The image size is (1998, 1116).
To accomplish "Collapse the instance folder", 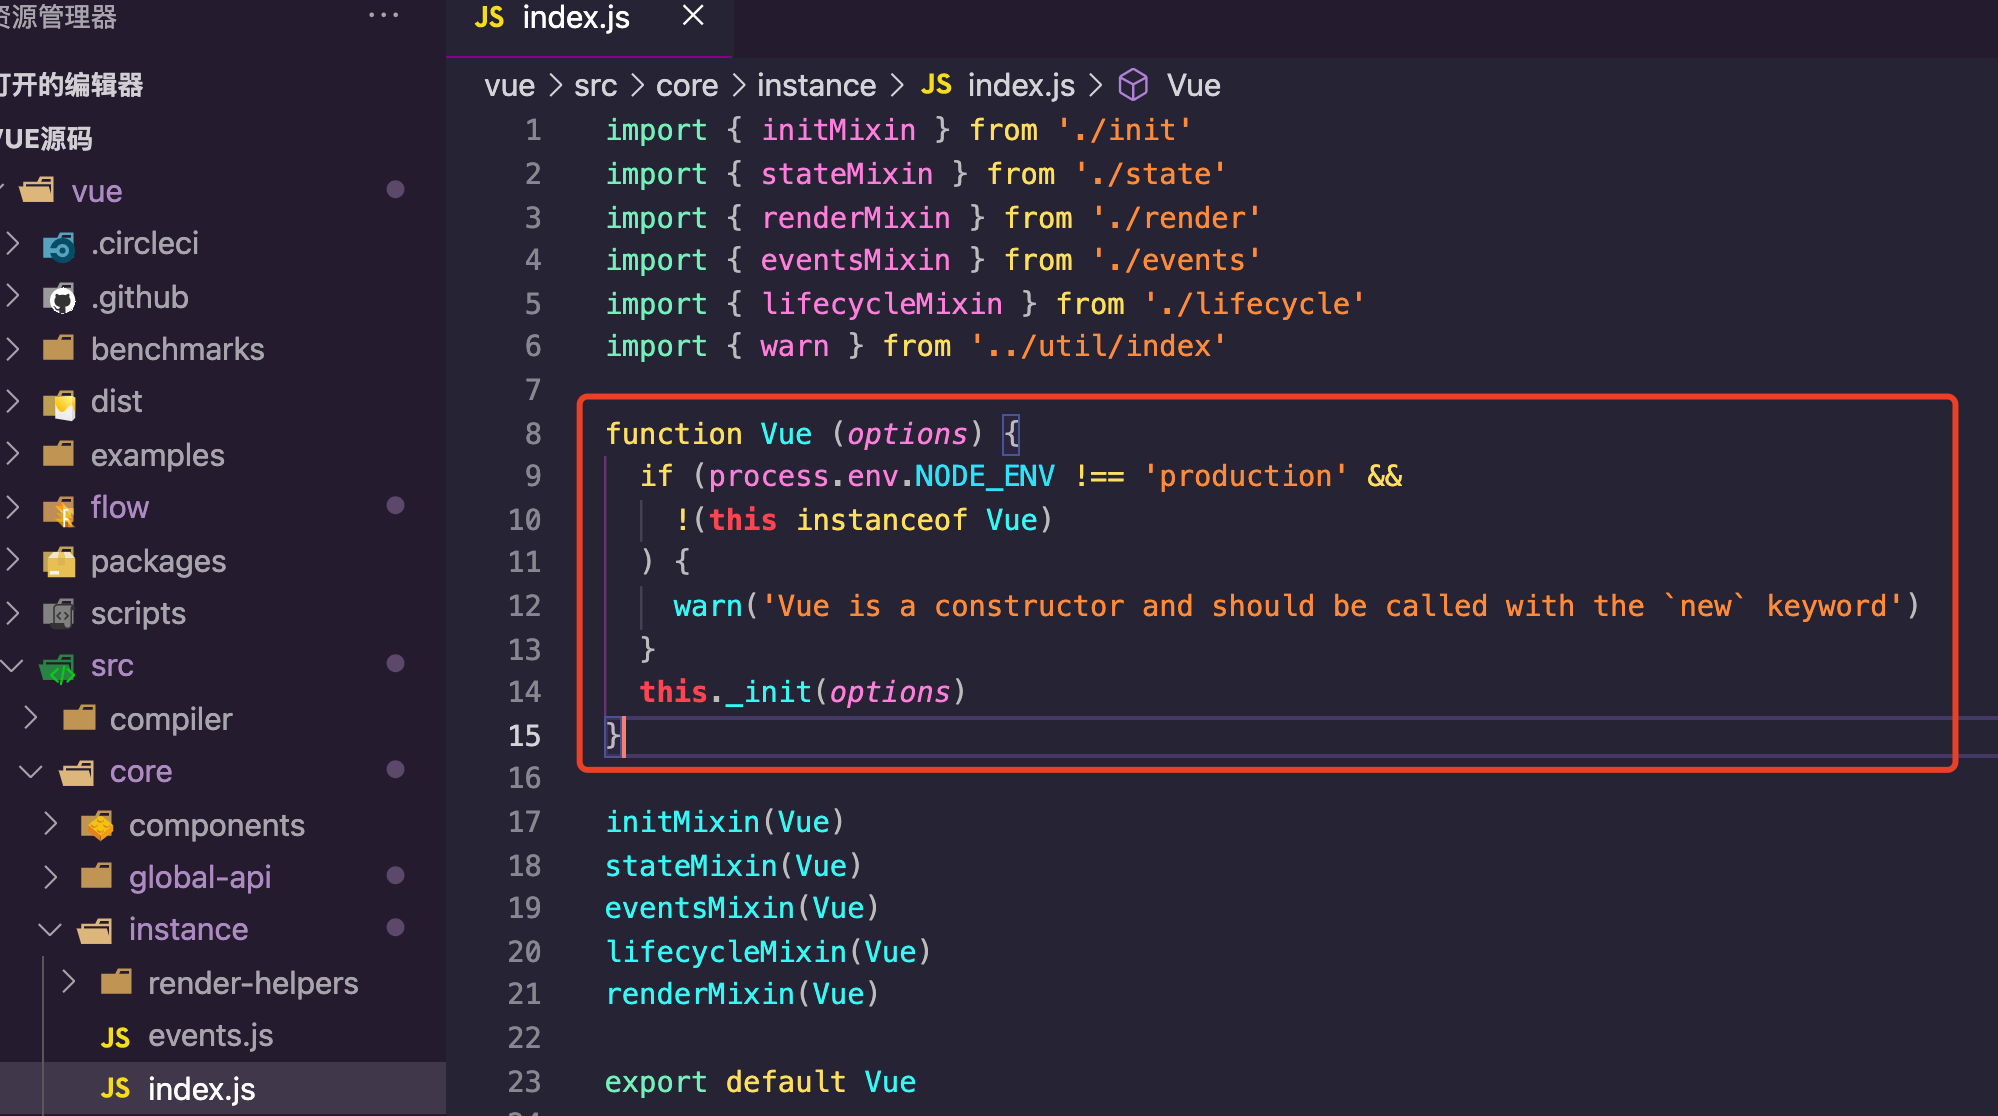I will pyautogui.click(x=50, y=930).
